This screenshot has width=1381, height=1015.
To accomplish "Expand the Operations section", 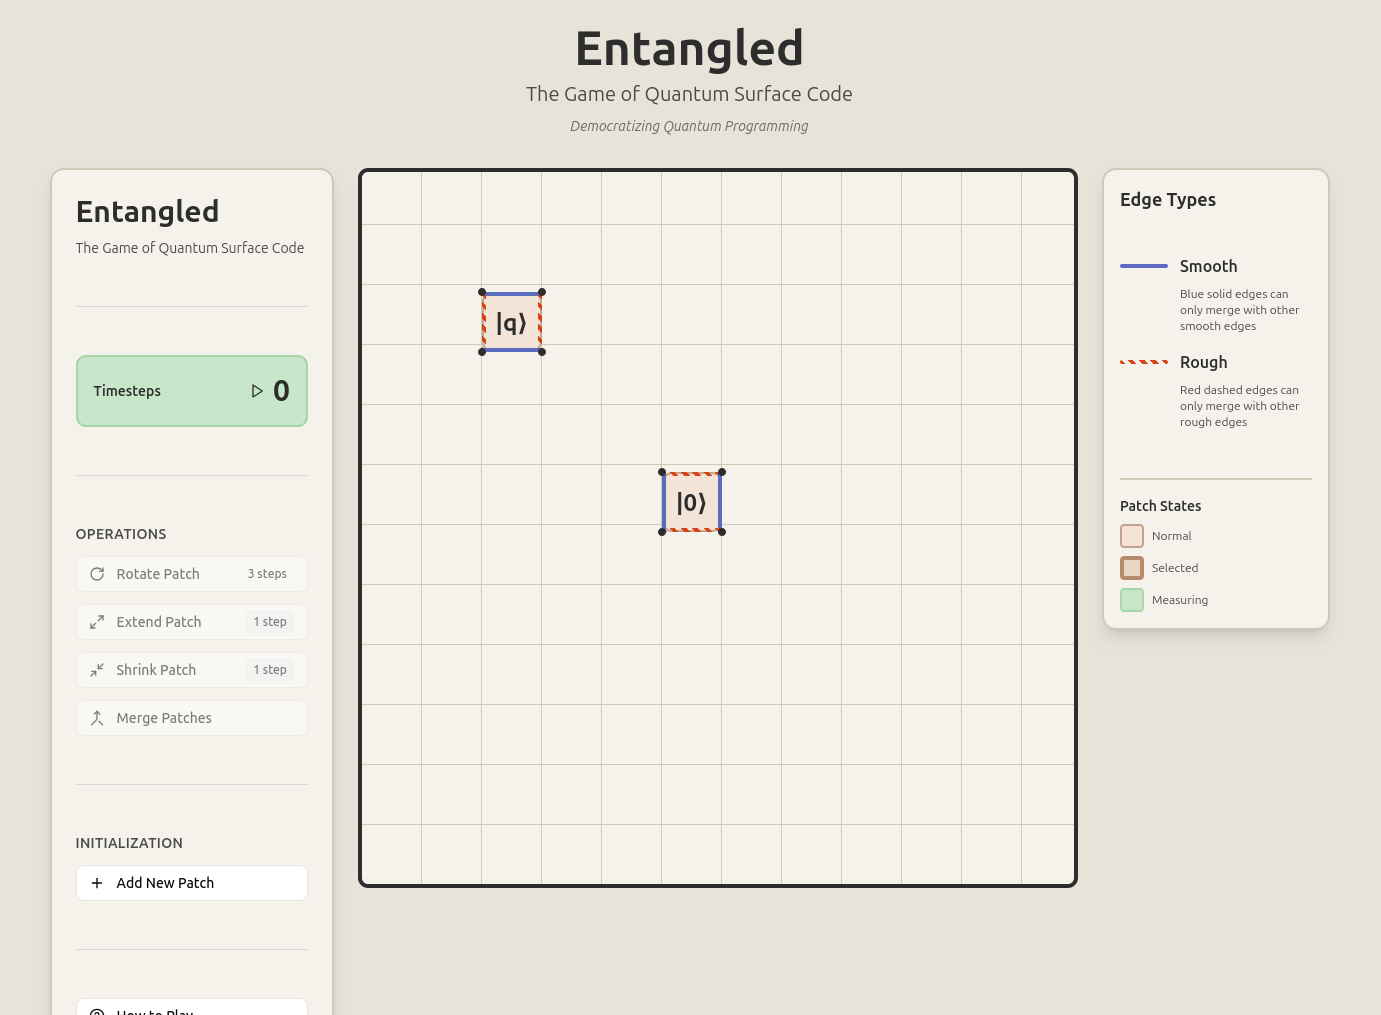I will pyautogui.click(x=121, y=534).
